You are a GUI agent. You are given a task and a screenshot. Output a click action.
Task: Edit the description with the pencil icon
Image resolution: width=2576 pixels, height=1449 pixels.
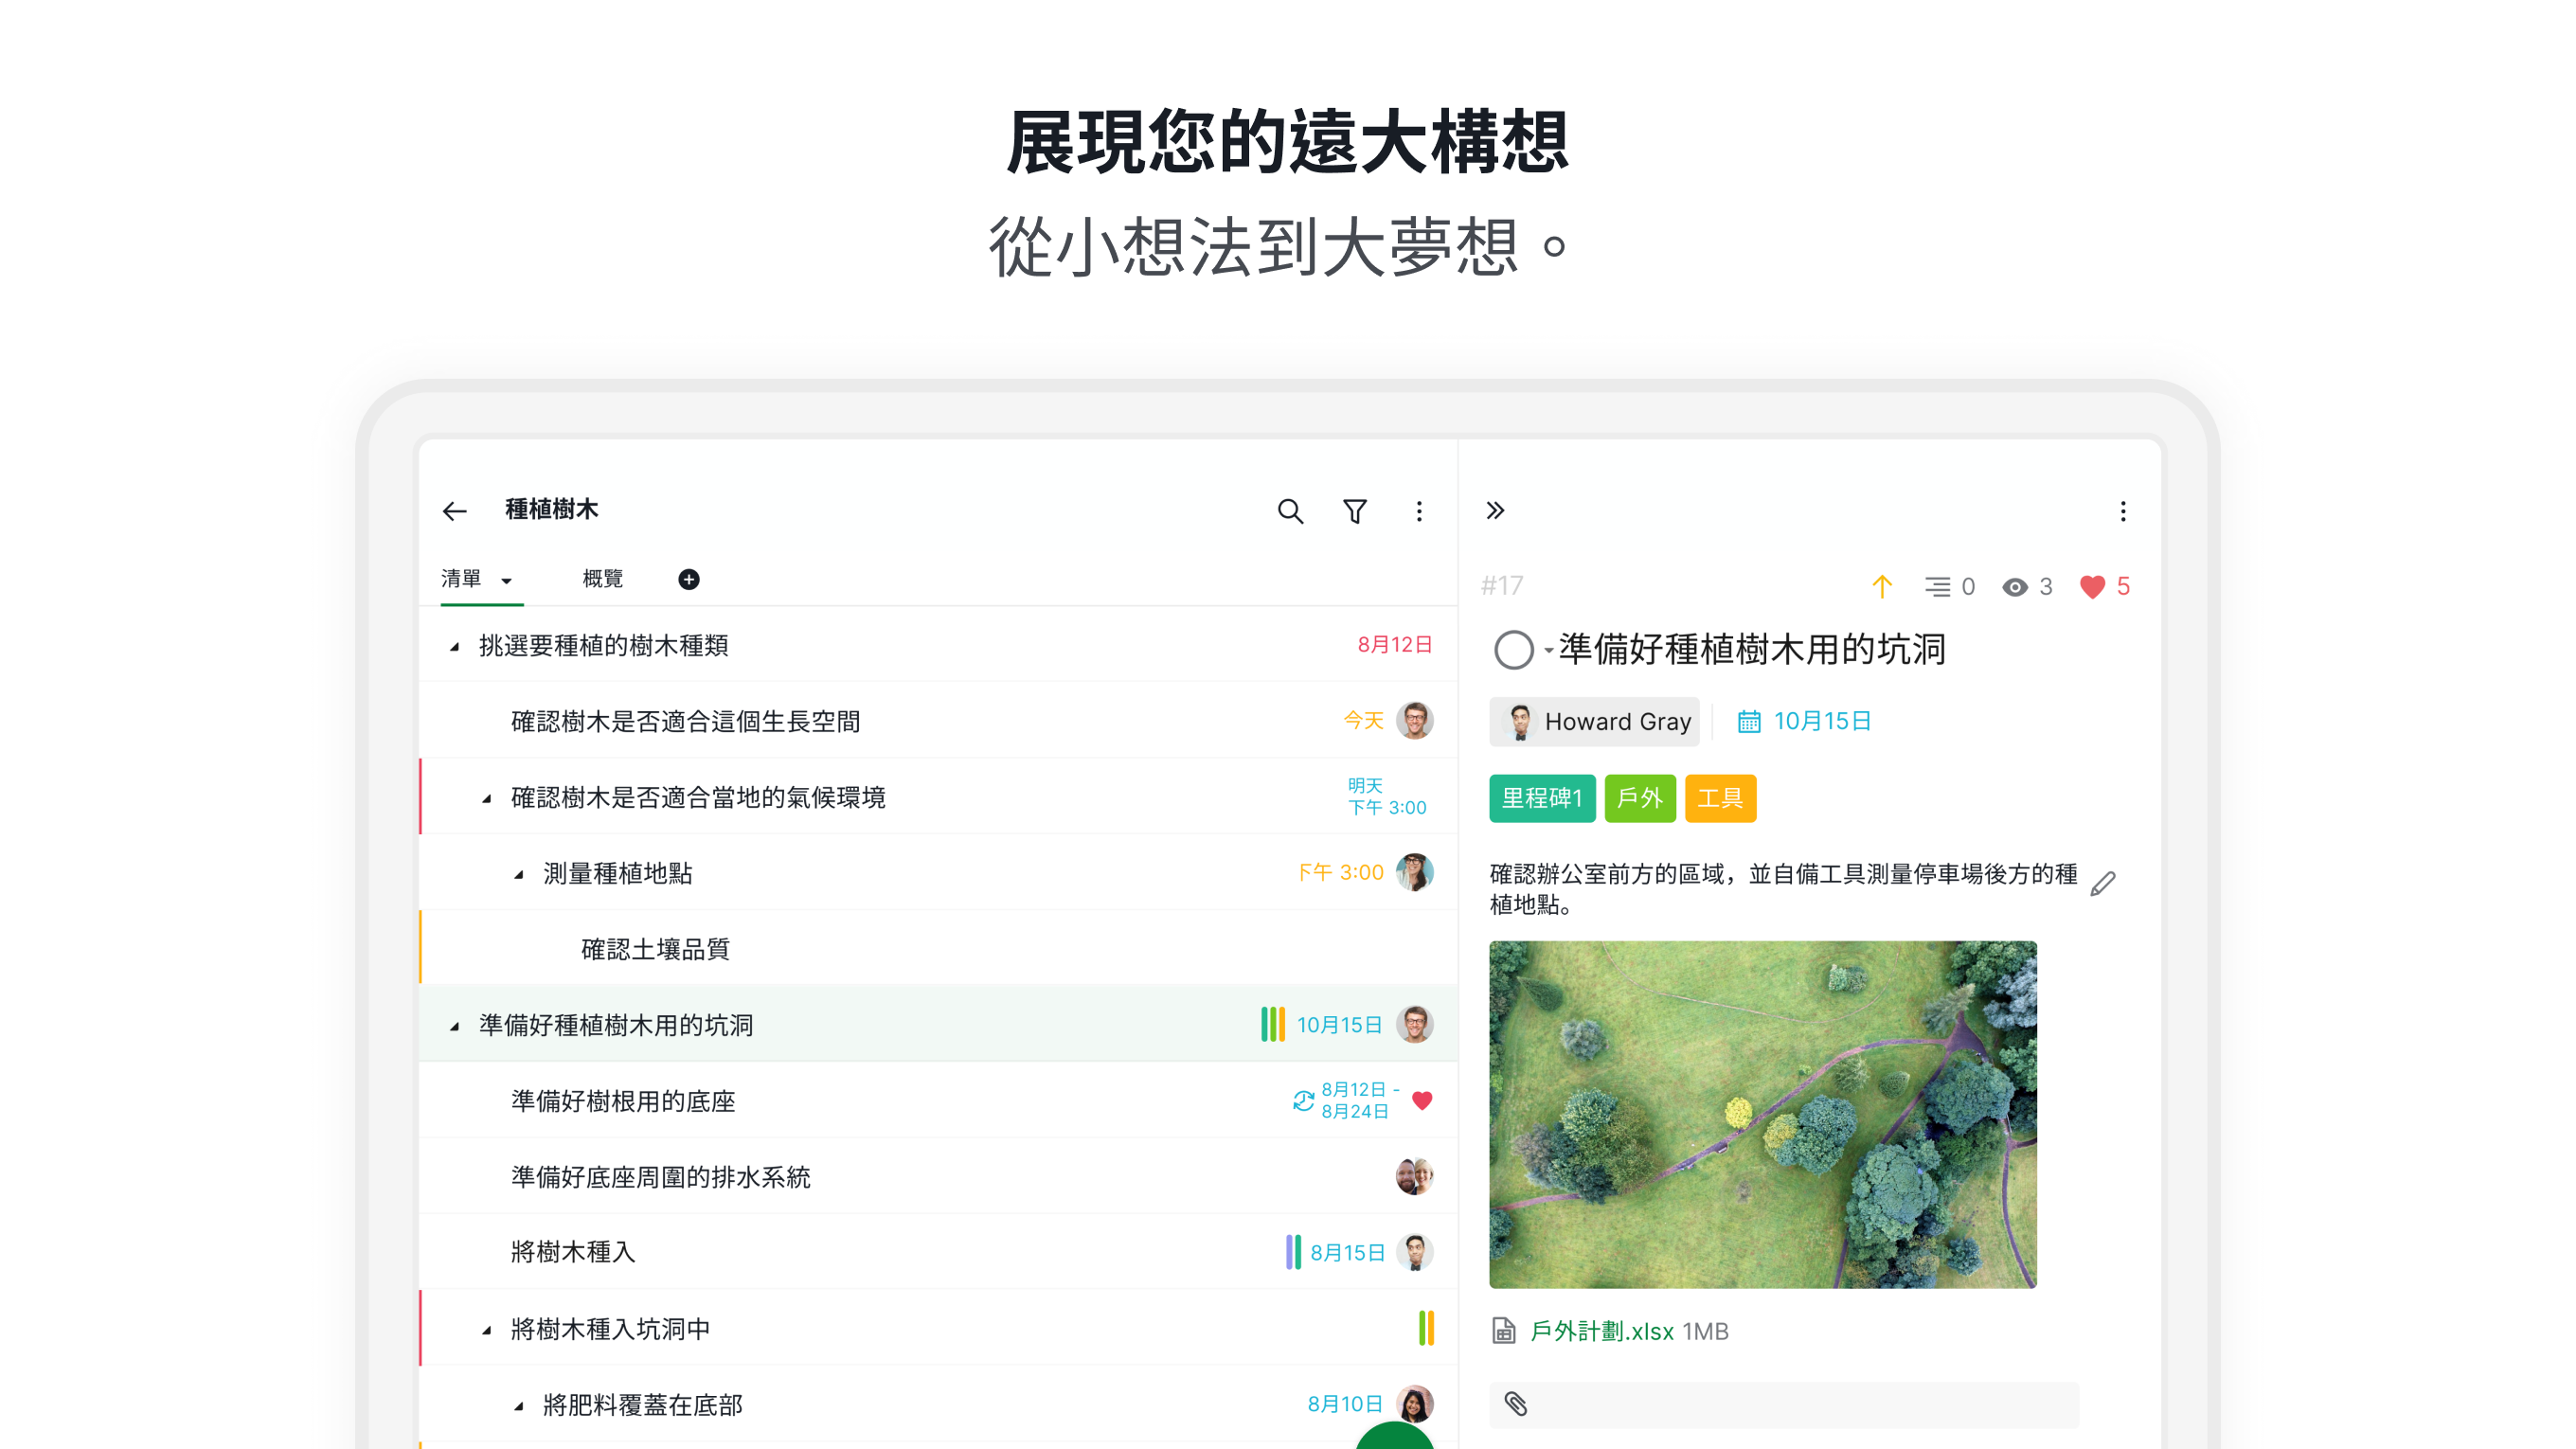(2102, 883)
